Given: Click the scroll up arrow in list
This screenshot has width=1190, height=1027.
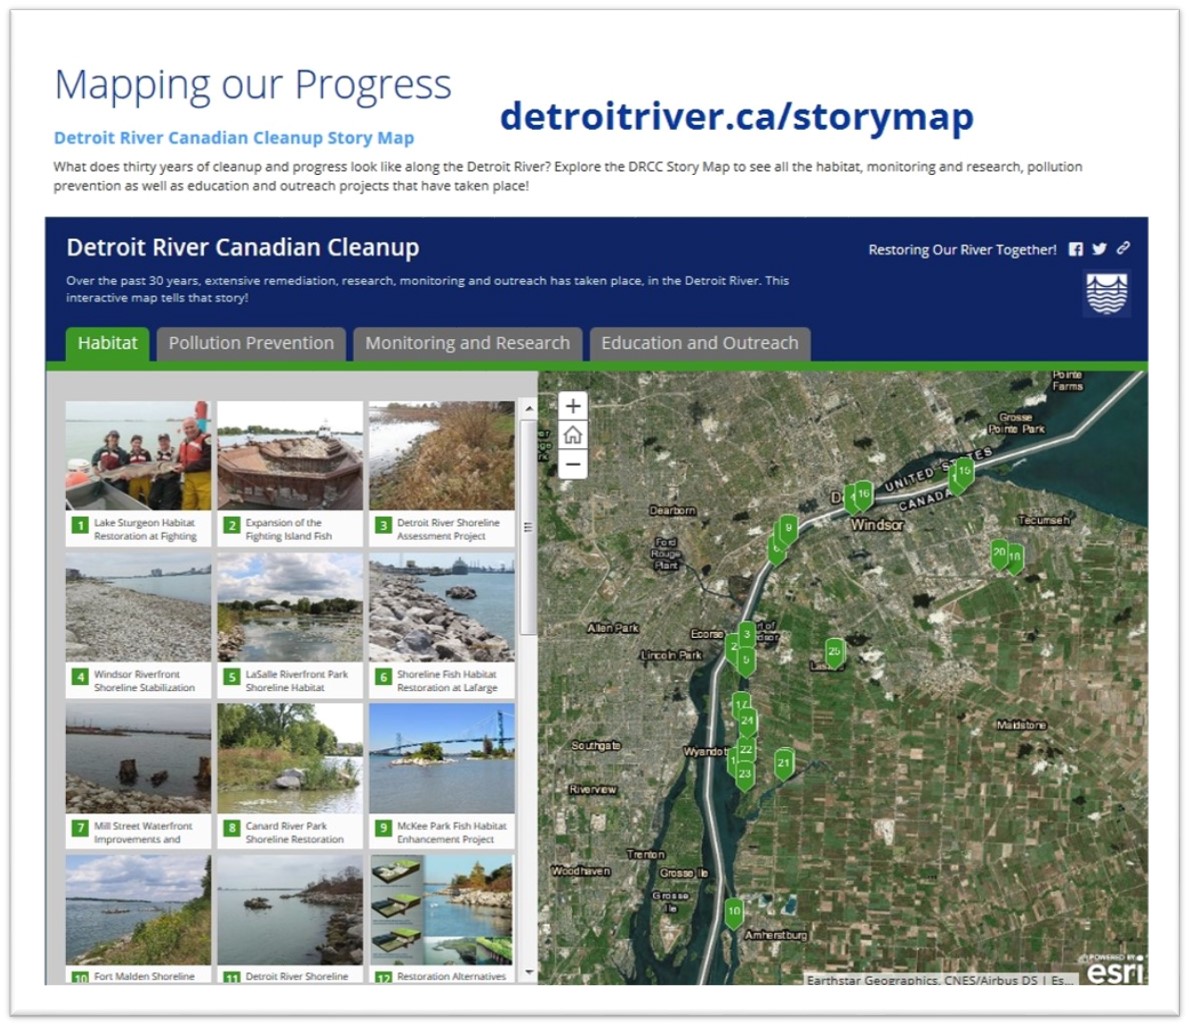Looking at the screenshot, I should click(x=529, y=408).
